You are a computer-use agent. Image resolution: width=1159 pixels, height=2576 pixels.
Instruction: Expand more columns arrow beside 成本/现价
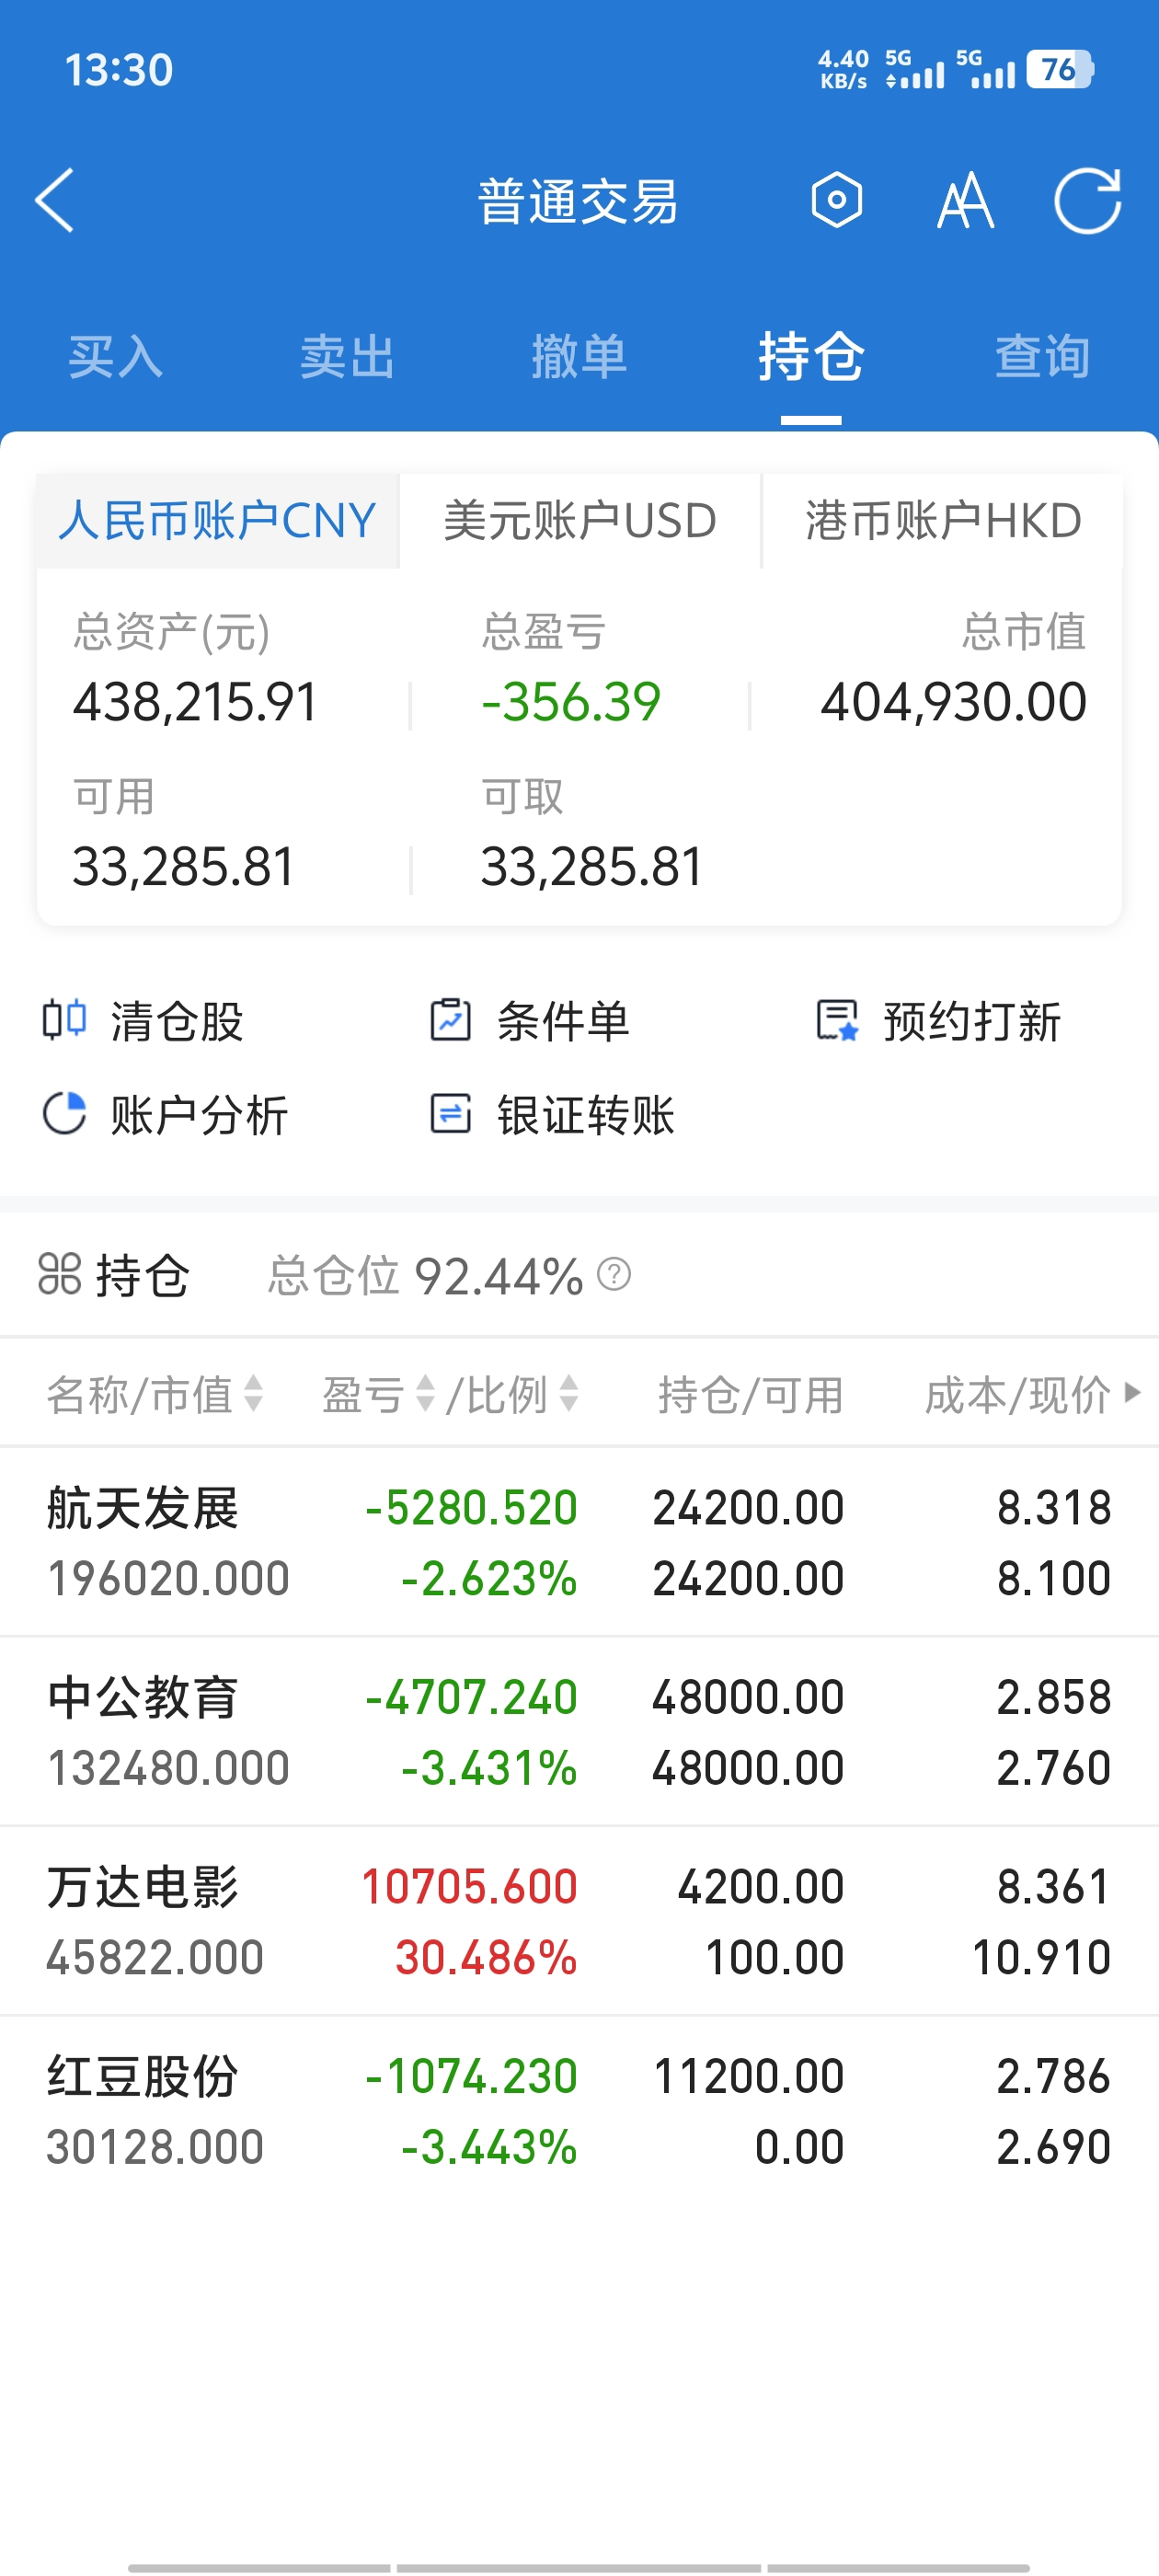coord(1132,1392)
